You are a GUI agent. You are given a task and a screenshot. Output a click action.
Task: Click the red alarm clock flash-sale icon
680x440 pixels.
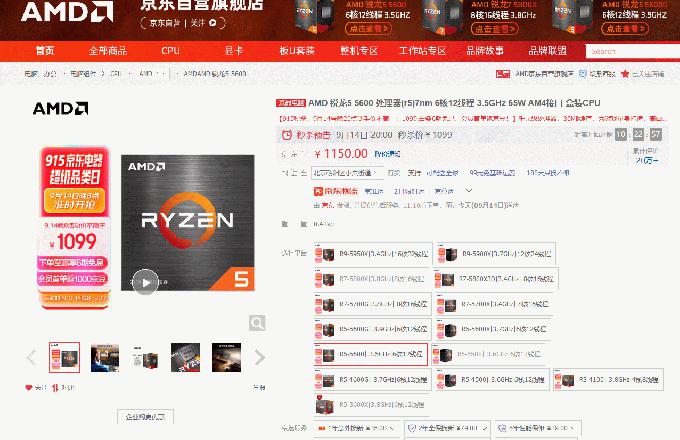click(x=287, y=135)
